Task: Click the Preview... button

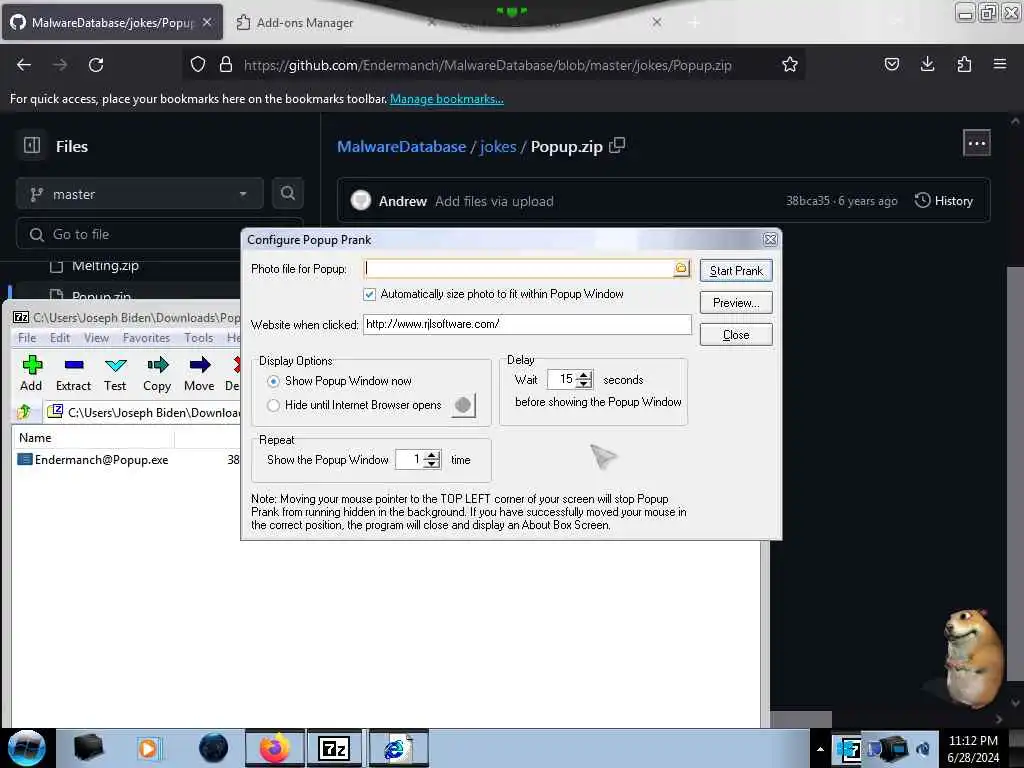Action: click(x=736, y=303)
